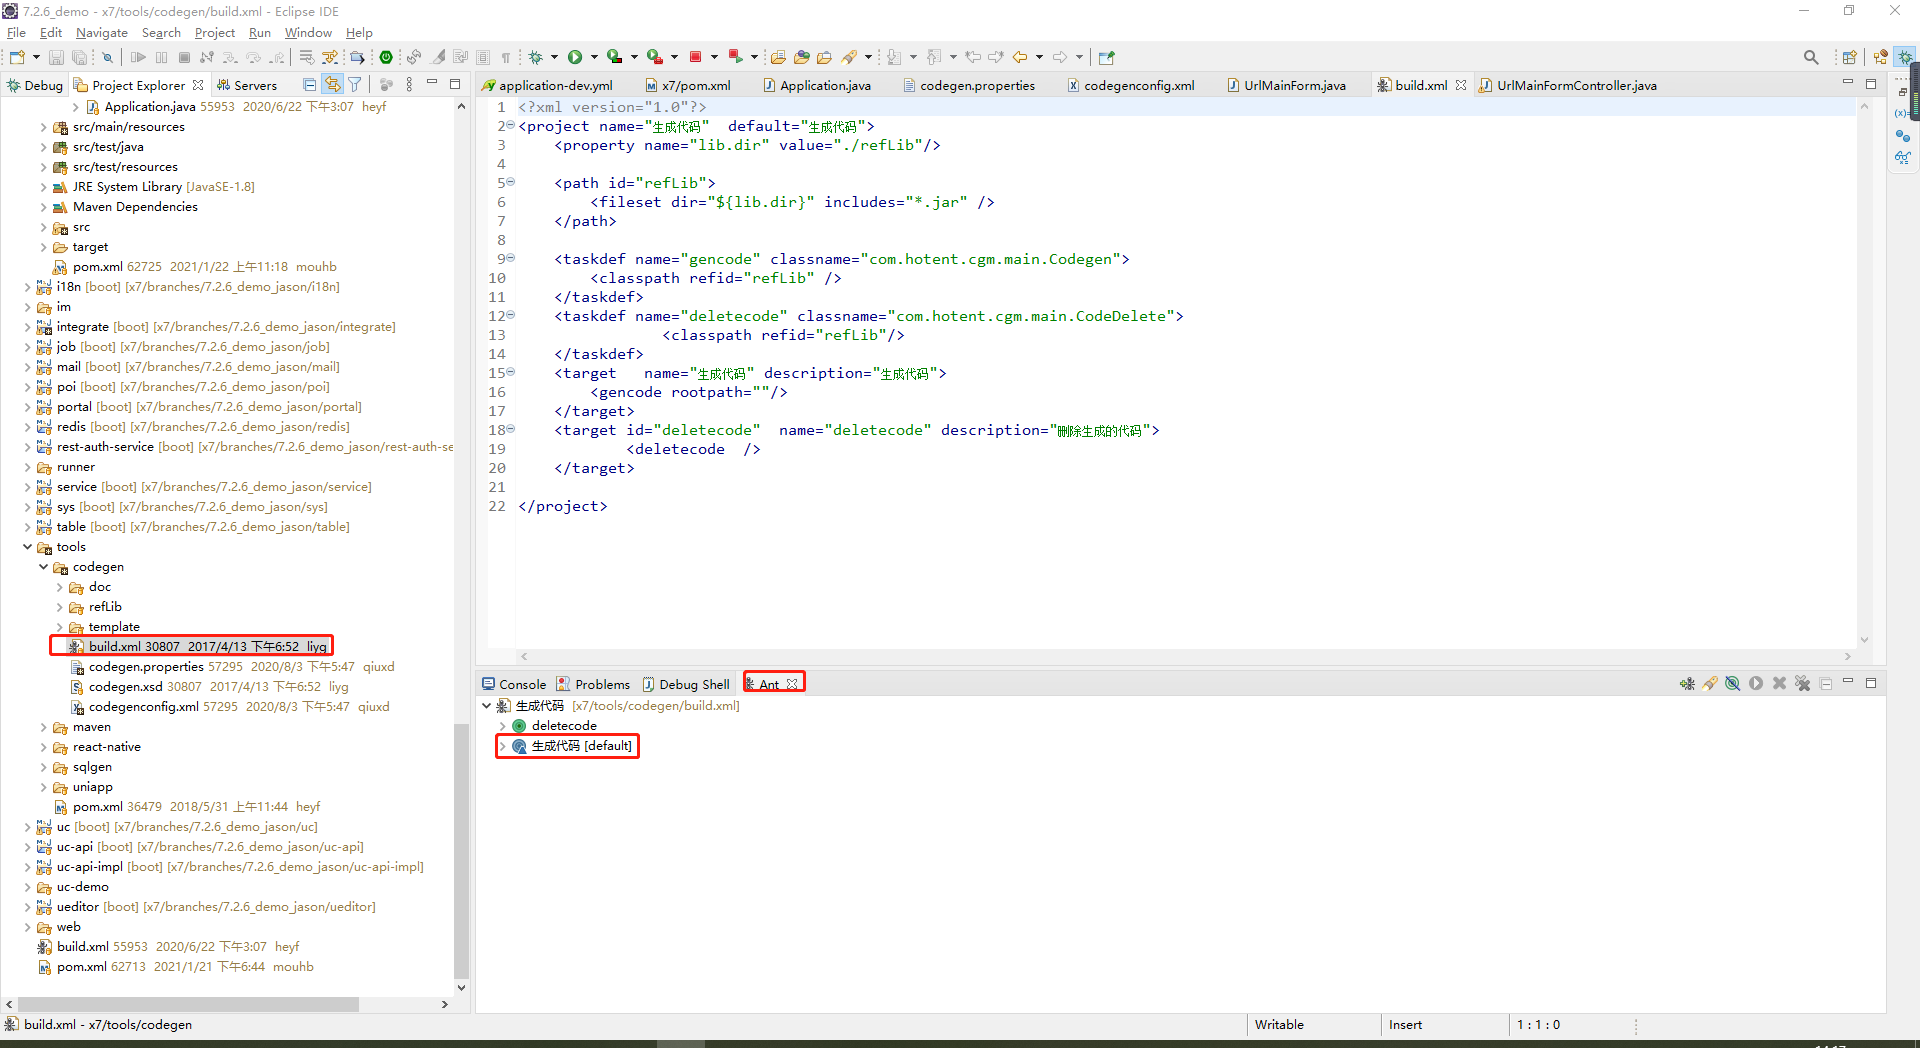Click the Debug bug icon in main toolbar
The image size is (1920, 1048).
536,57
